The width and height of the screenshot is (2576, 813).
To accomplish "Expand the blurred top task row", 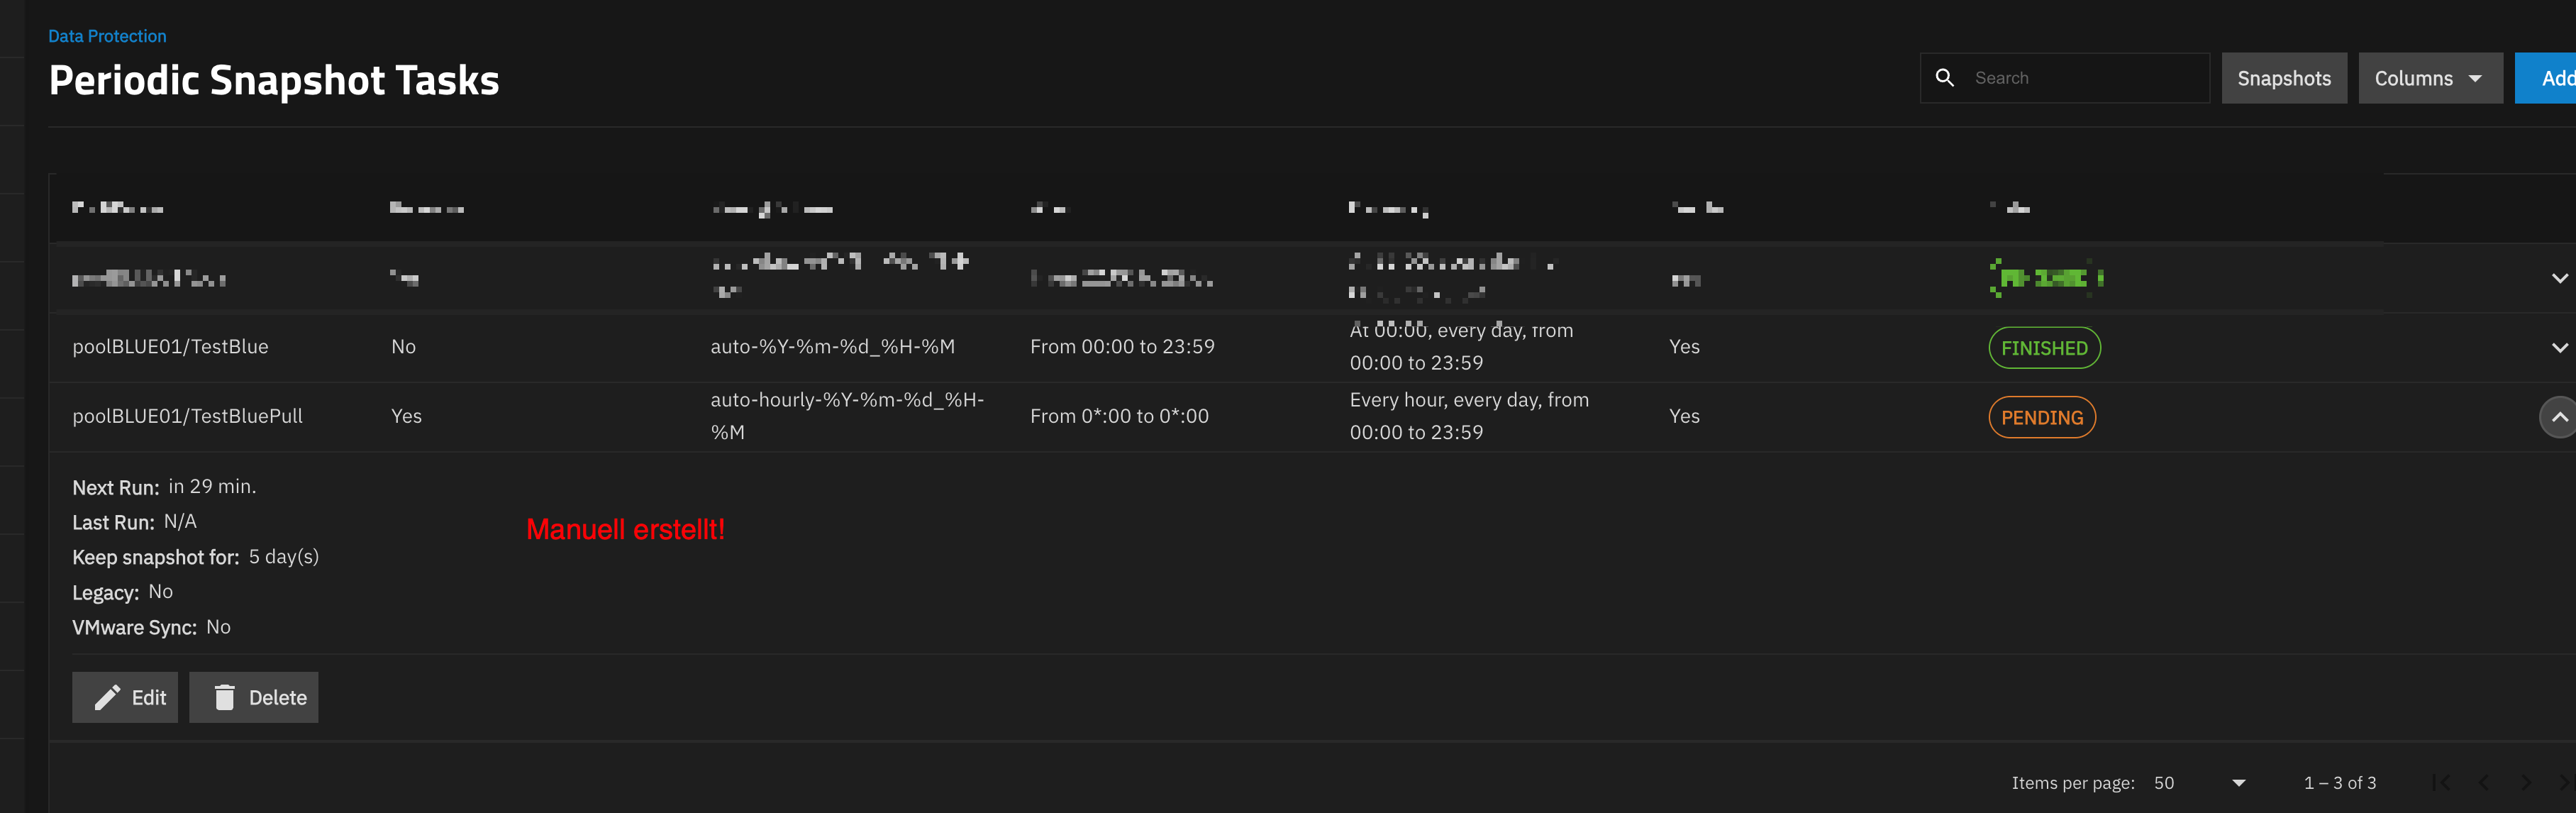I will point(2558,278).
